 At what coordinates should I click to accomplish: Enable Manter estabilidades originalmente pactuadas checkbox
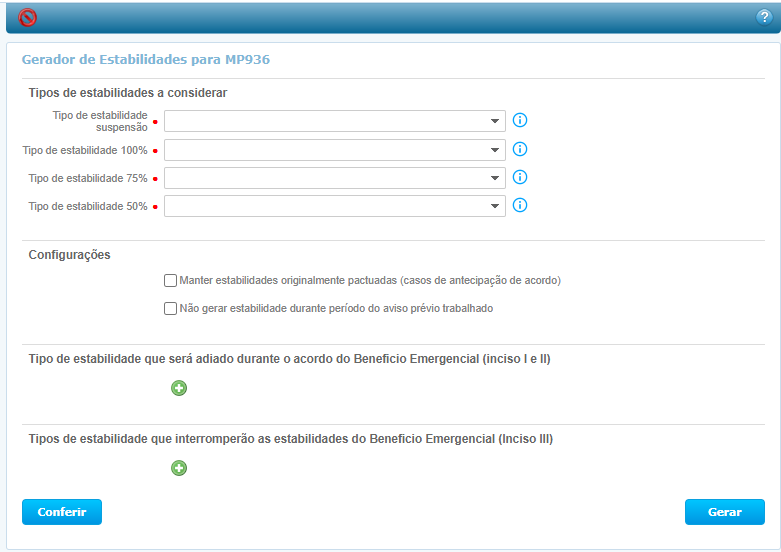coord(170,281)
